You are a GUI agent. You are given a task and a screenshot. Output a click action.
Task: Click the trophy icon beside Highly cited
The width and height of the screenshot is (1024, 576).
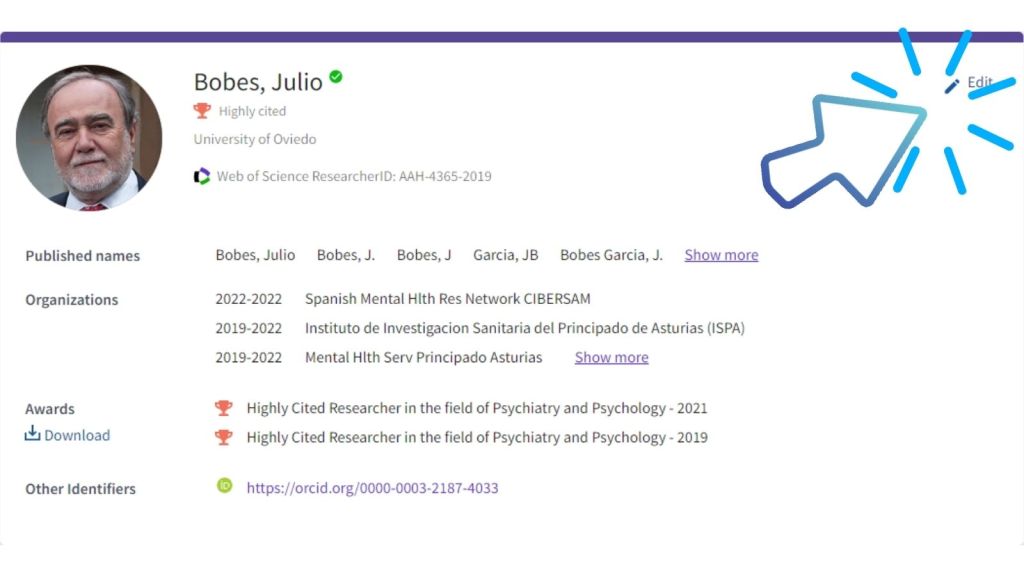click(x=203, y=111)
